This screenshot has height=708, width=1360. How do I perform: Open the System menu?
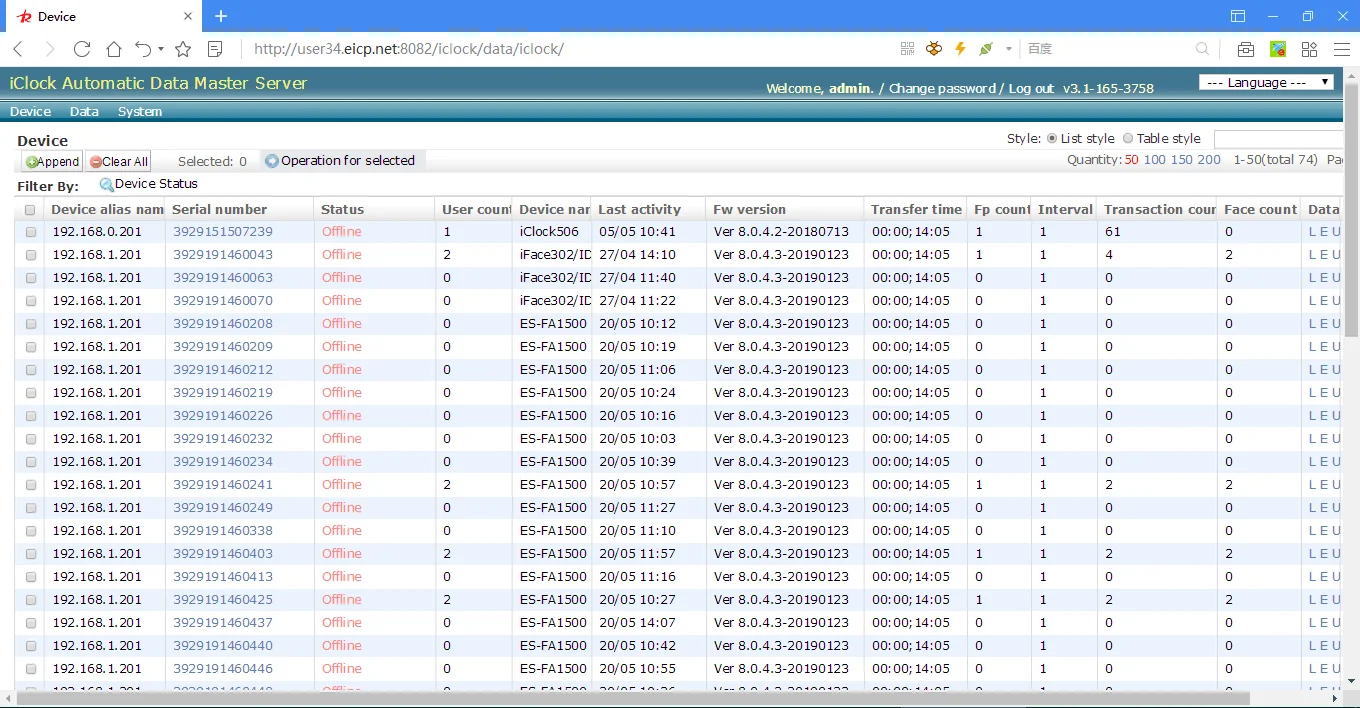140,112
